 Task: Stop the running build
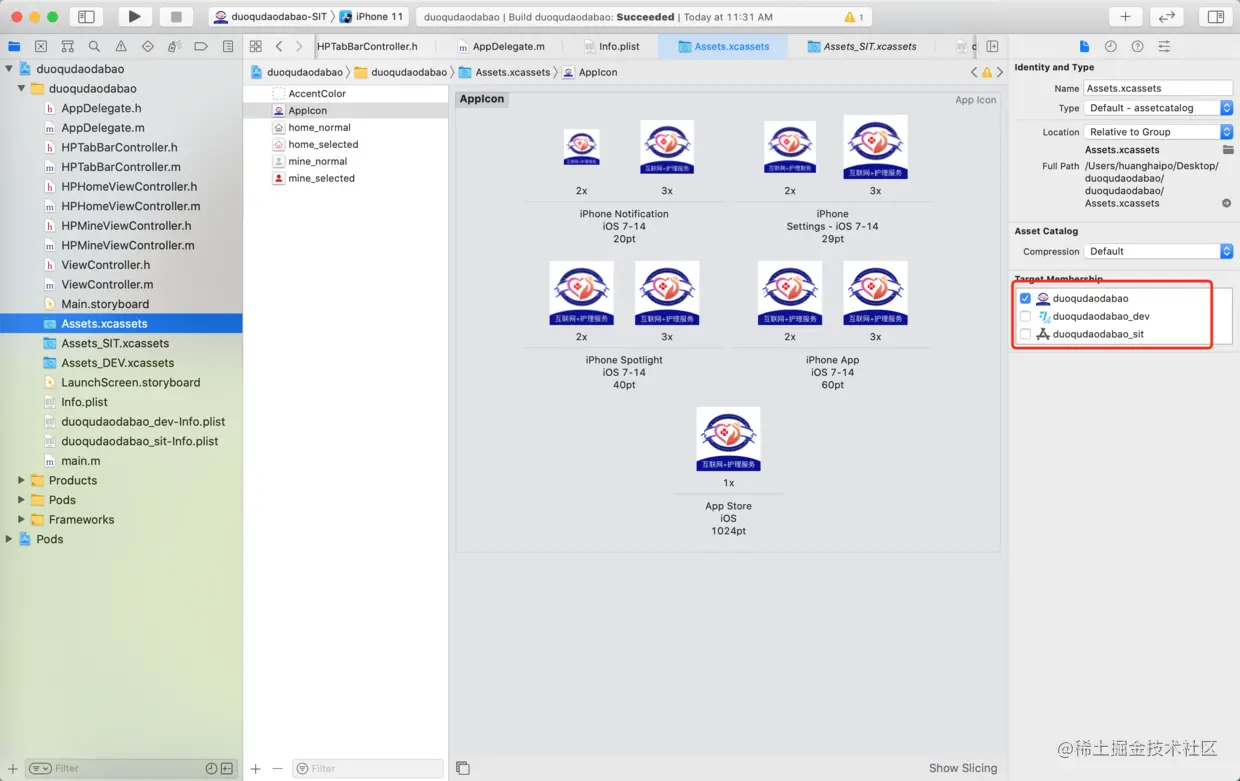click(x=176, y=17)
